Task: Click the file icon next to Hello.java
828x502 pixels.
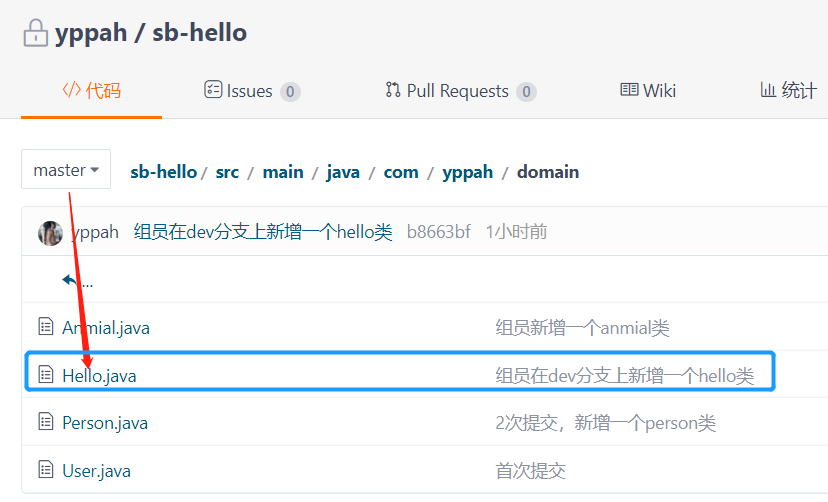Action: tap(45, 375)
